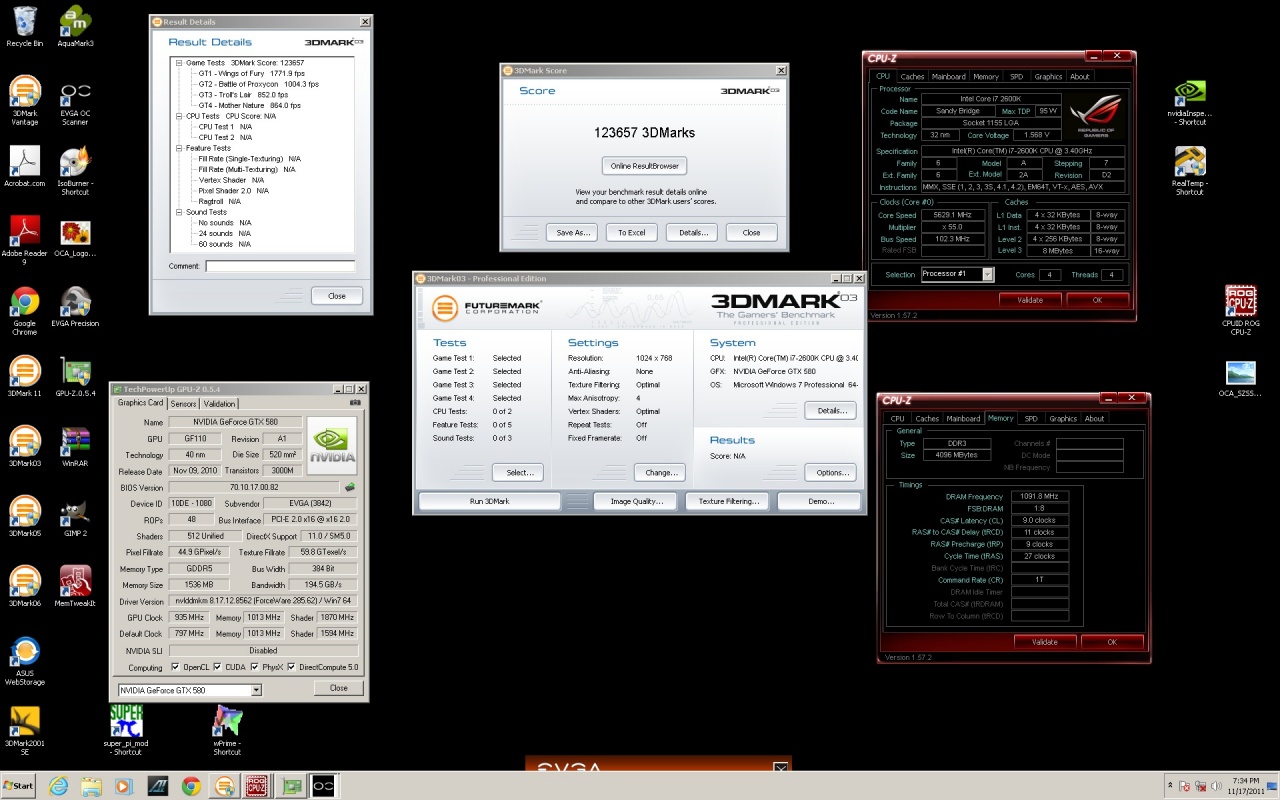Click the ROG CPU-Z taskbar icon
Image resolution: width=1280 pixels, height=800 pixels.
pos(257,786)
